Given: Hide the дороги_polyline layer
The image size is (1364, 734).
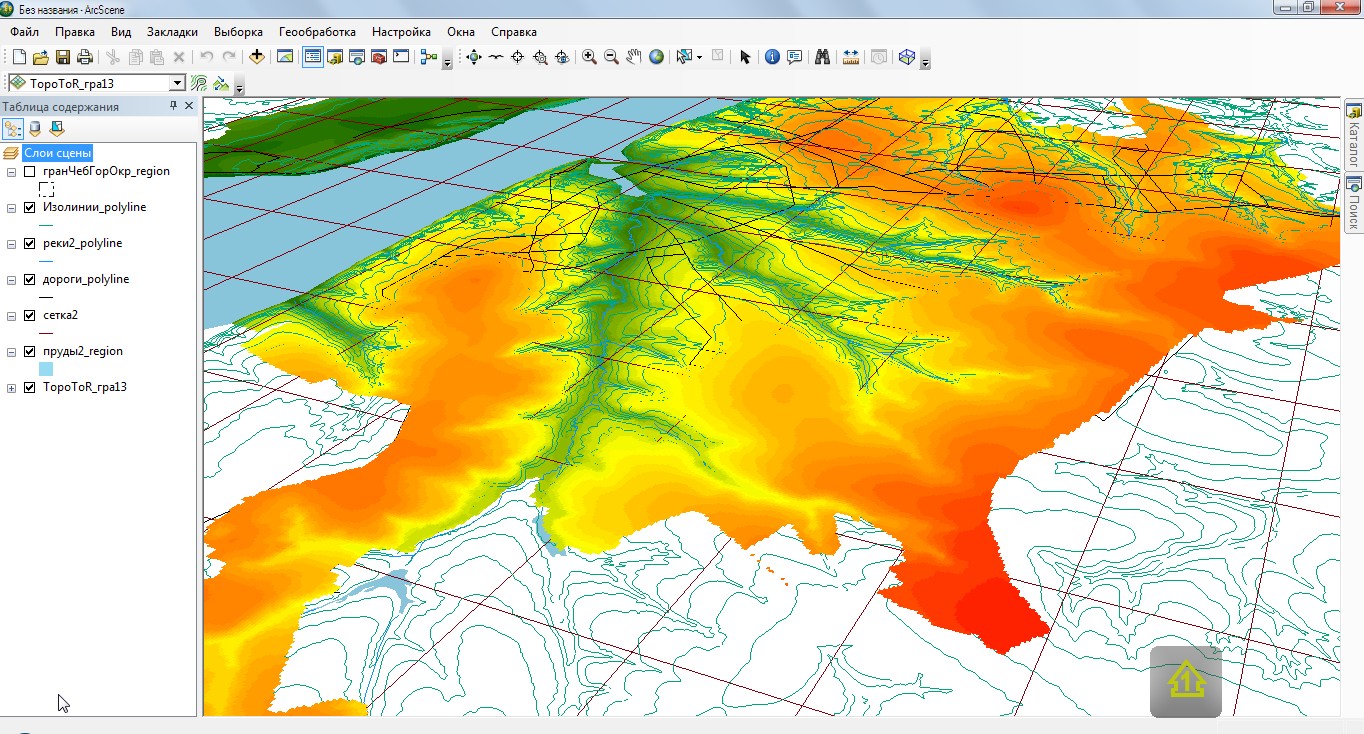Looking at the screenshot, I should 30,280.
